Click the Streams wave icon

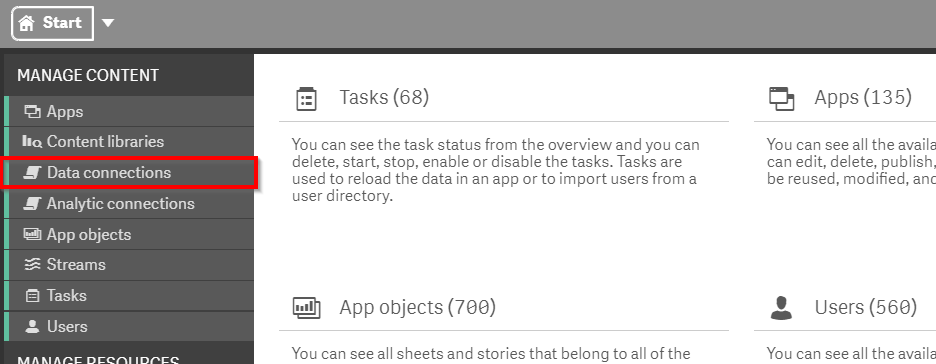pos(32,265)
